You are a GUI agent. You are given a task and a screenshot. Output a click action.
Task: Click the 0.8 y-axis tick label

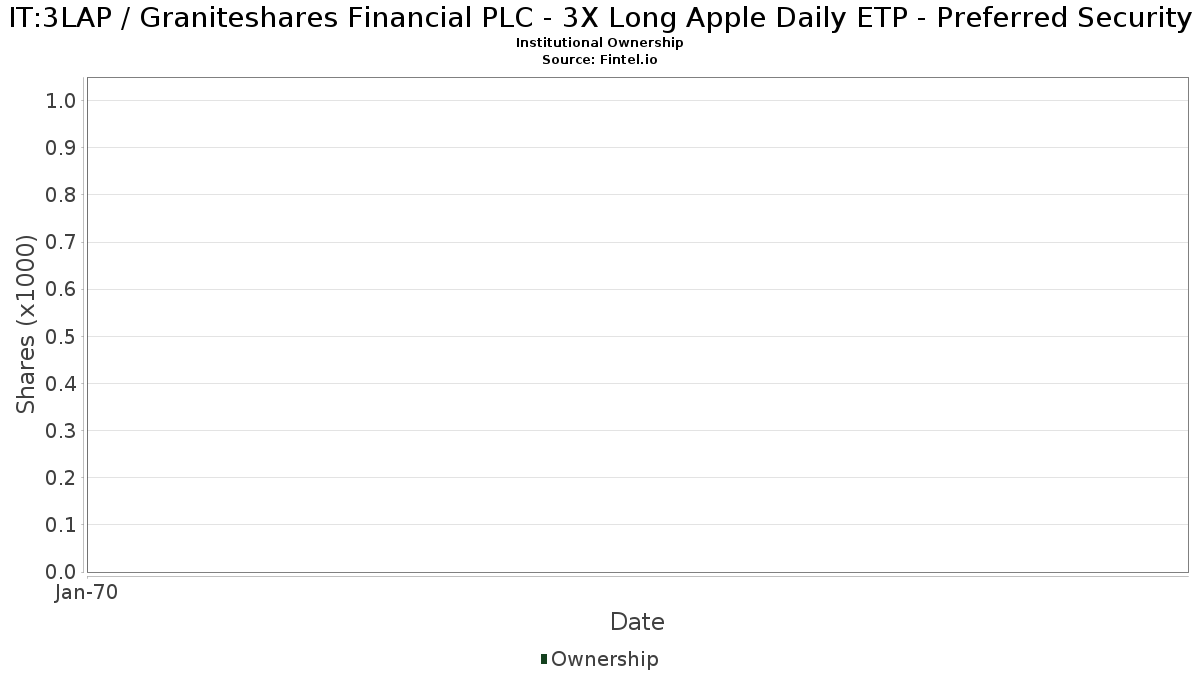click(61, 194)
